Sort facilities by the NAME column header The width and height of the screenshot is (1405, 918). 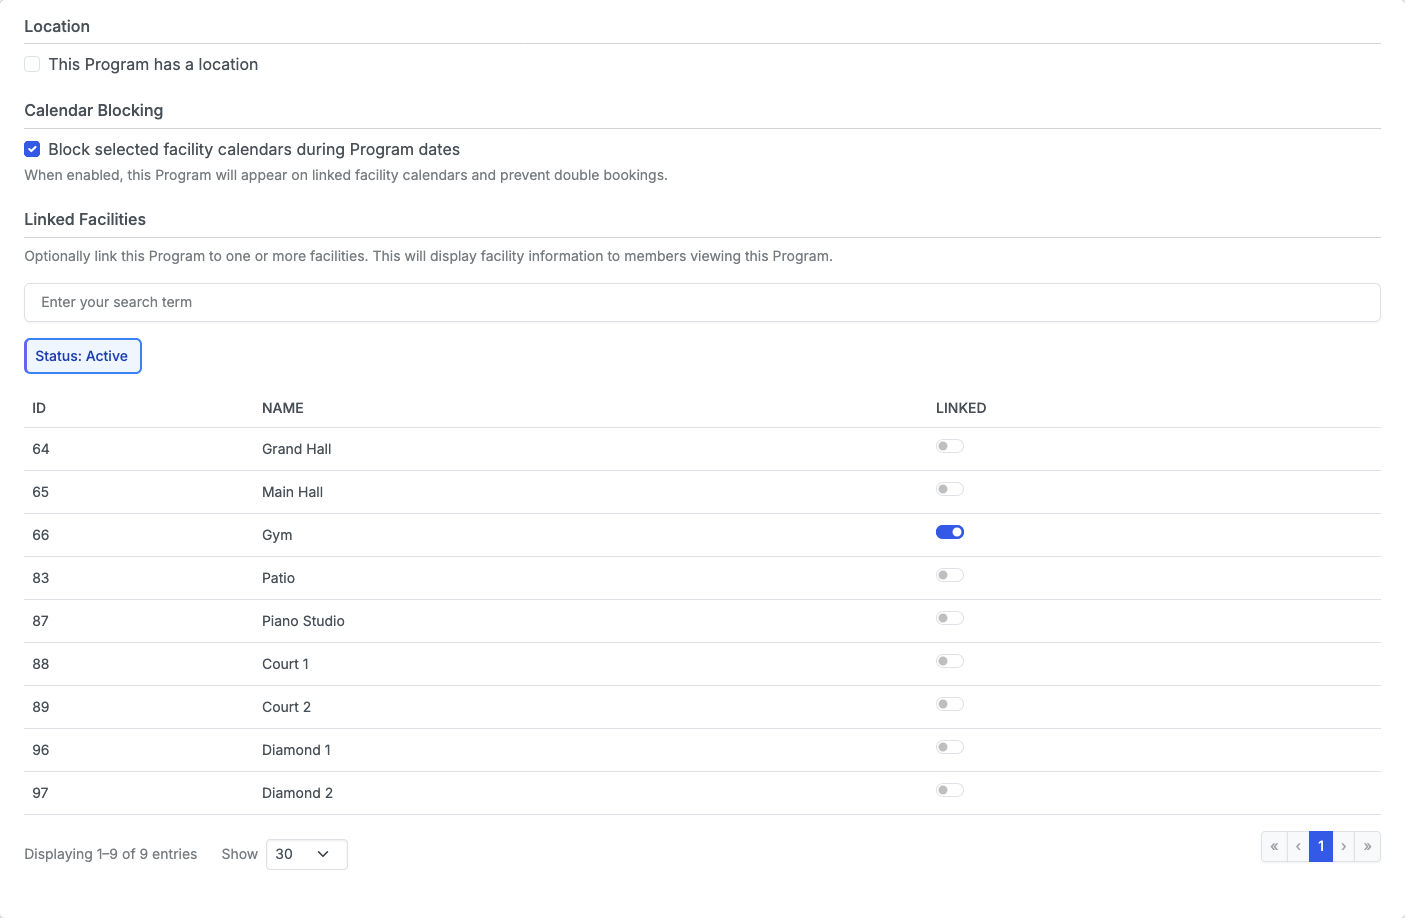(x=283, y=408)
